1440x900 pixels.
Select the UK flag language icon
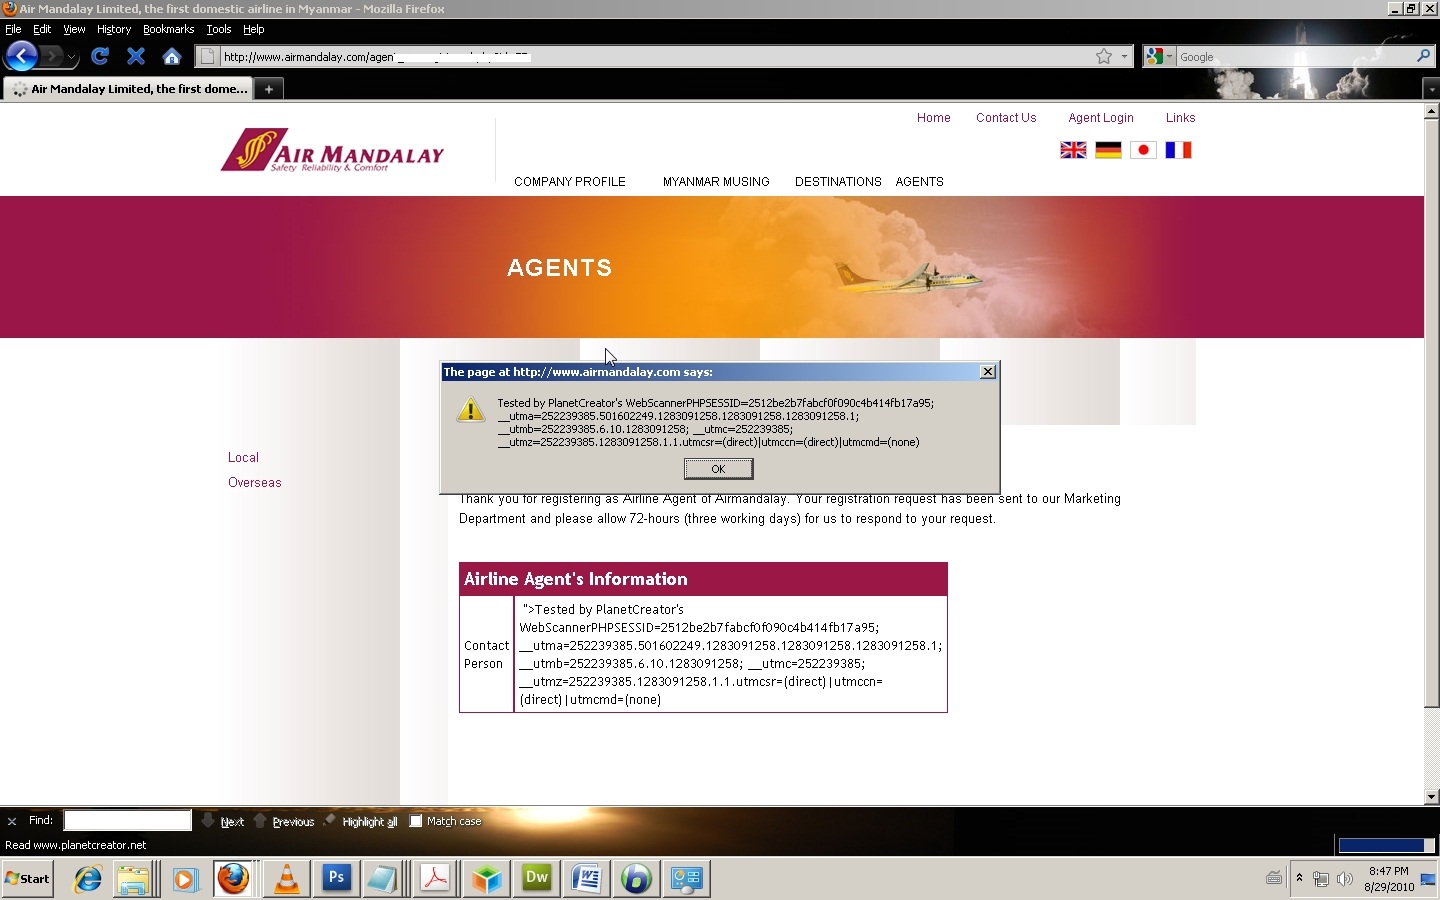(1073, 150)
